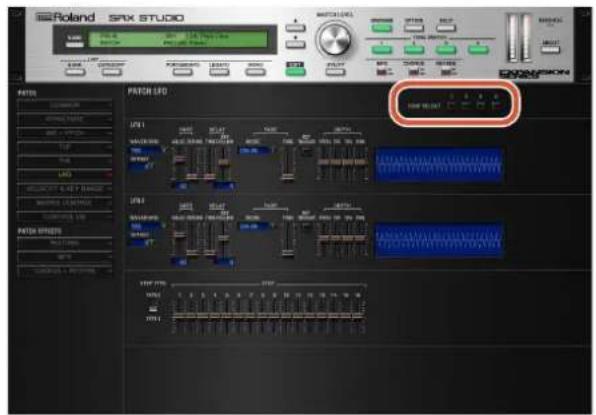
Task: Open the CONTROL SW page
Action: tap(65, 217)
